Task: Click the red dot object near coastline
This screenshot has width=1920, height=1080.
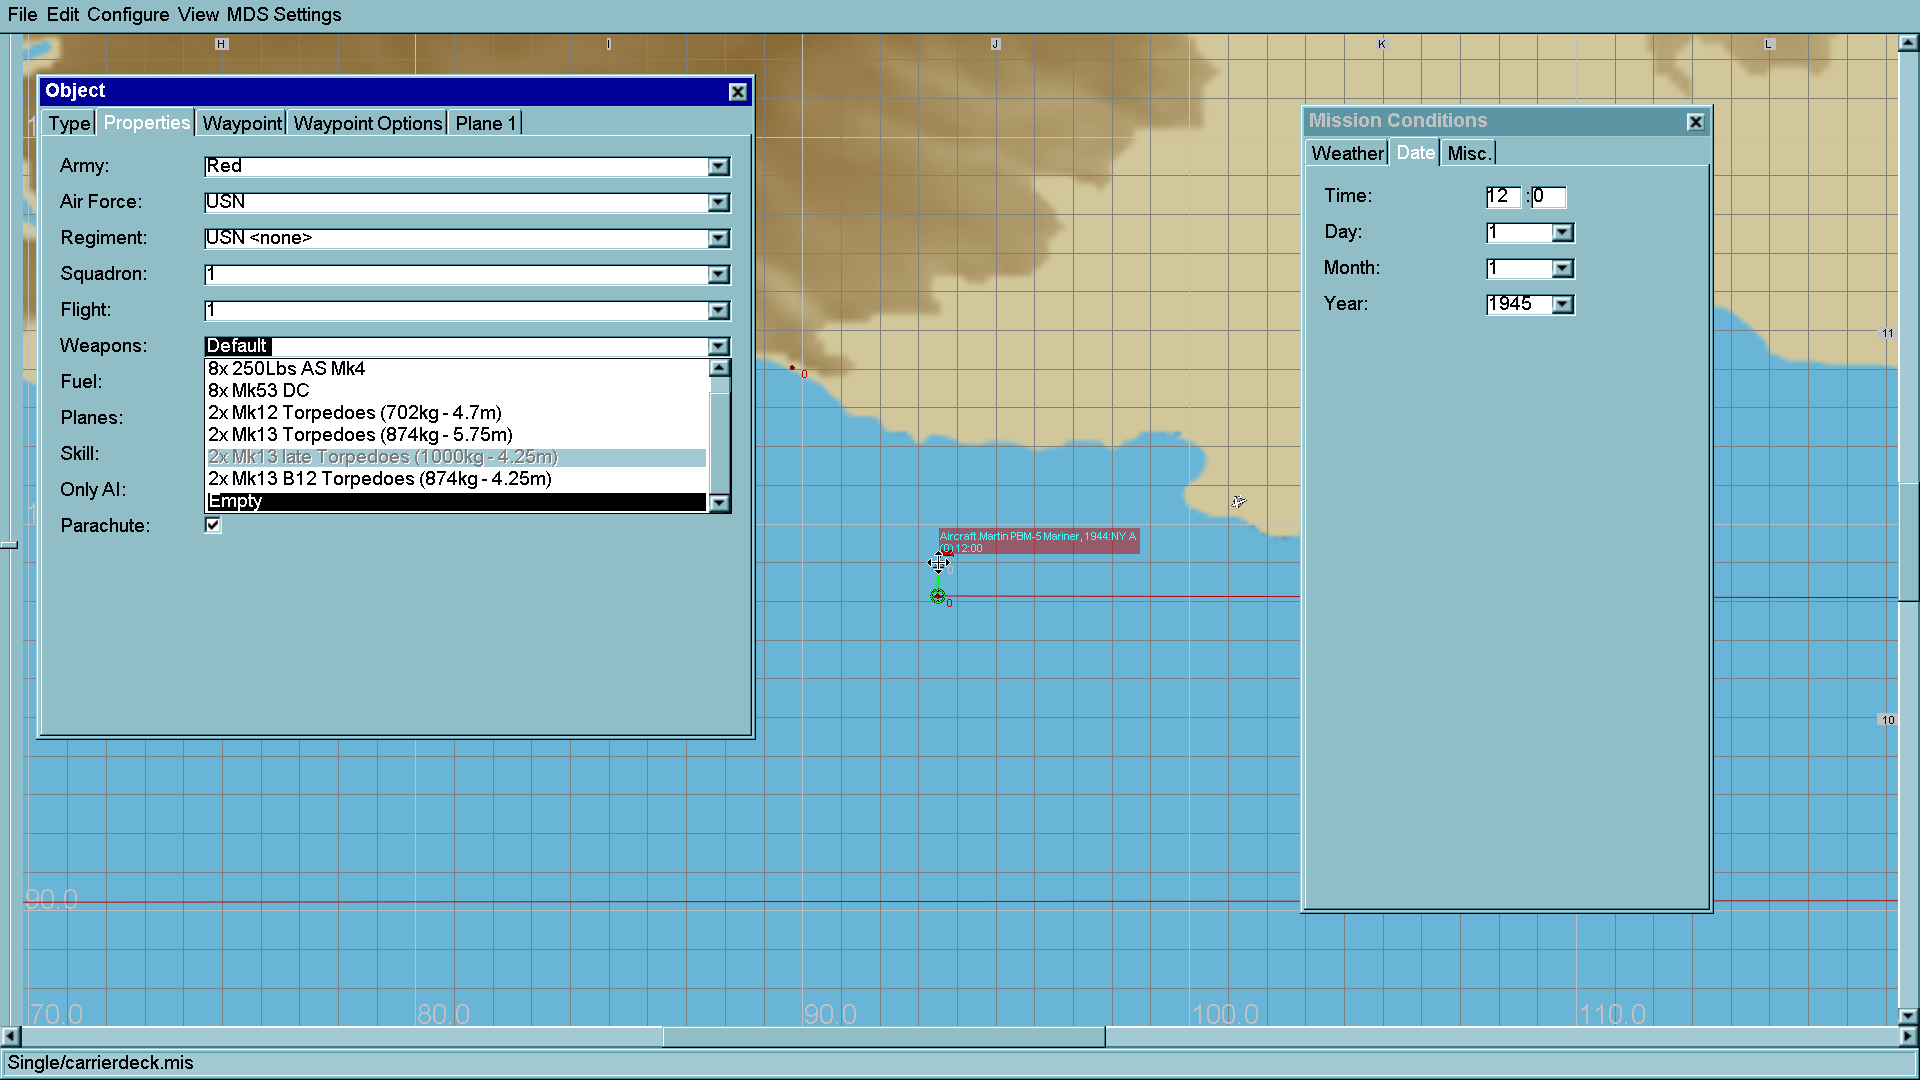Action: pos(792,368)
